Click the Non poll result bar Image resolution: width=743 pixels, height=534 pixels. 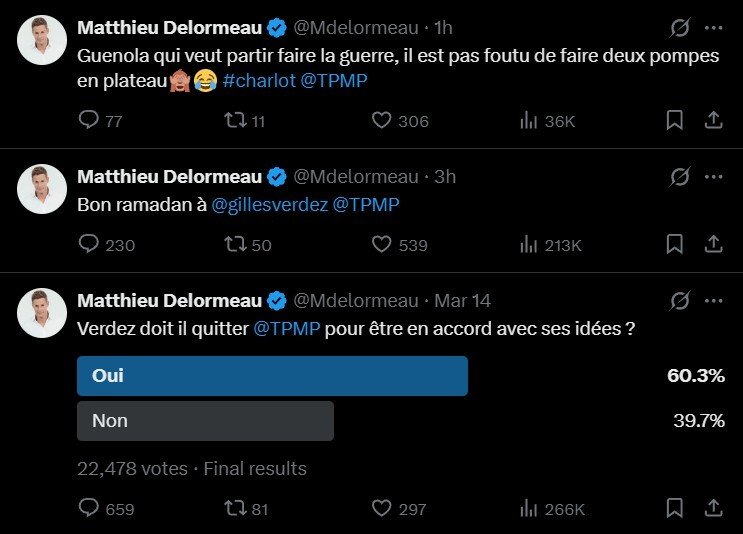click(x=205, y=421)
